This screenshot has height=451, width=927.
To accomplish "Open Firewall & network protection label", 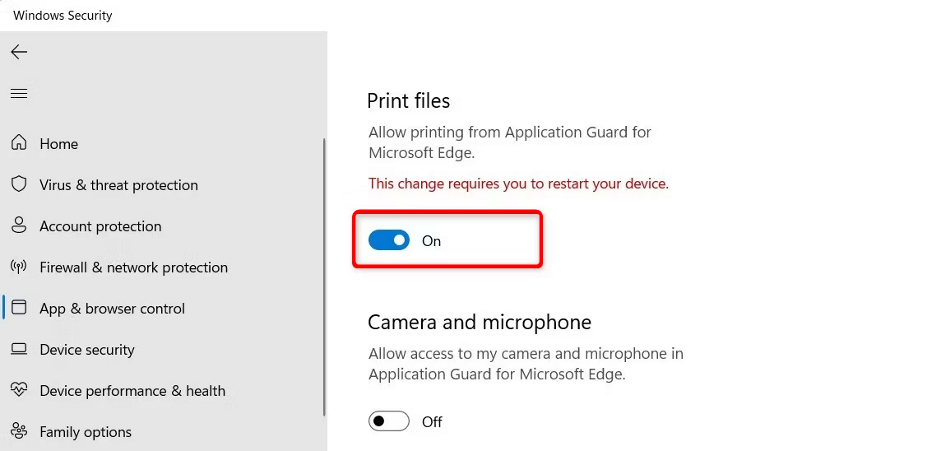I will click(x=133, y=267).
